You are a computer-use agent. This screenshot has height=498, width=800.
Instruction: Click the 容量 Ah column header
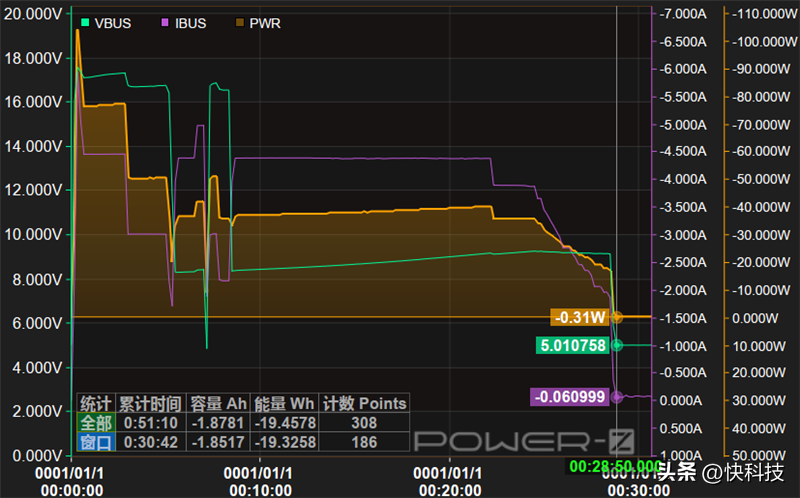point(218,404)
